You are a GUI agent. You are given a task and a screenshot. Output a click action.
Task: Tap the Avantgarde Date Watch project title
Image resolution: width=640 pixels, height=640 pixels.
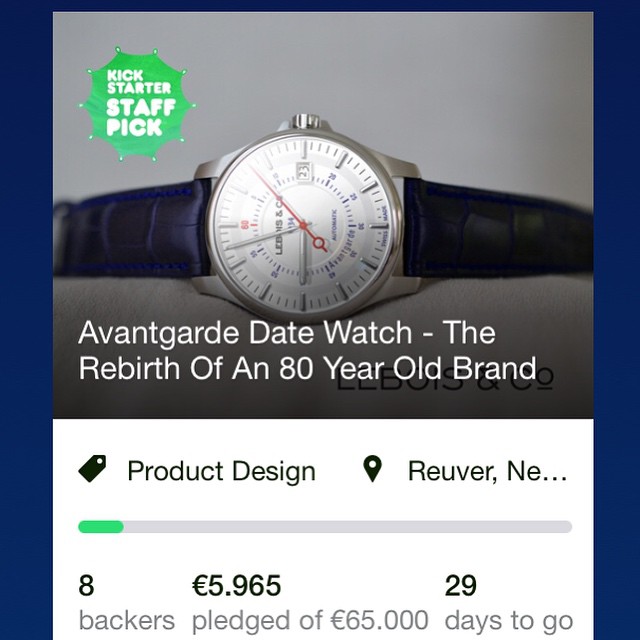(x=307, y=350)
